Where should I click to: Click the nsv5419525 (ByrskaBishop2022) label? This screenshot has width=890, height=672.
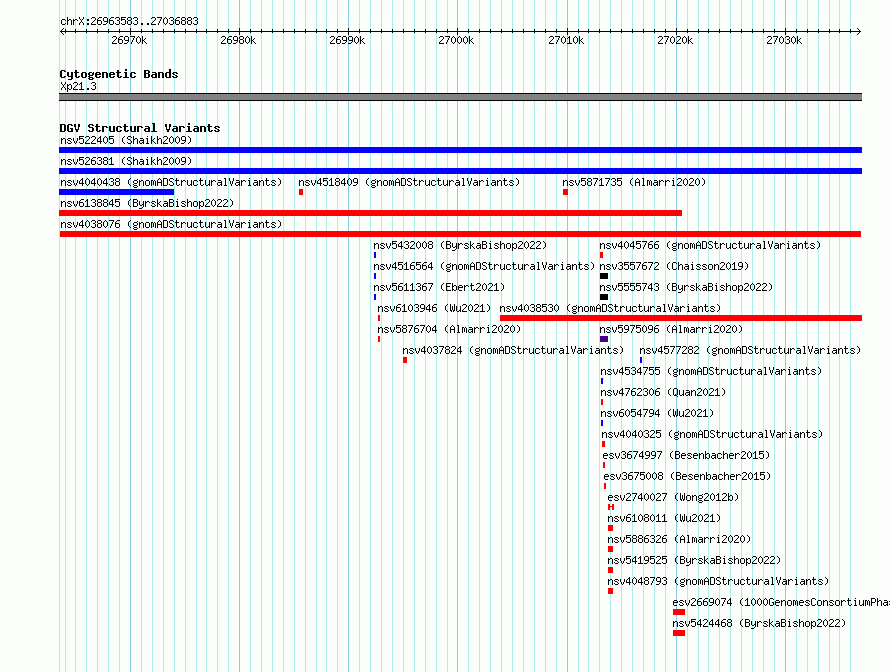(694, 560)
